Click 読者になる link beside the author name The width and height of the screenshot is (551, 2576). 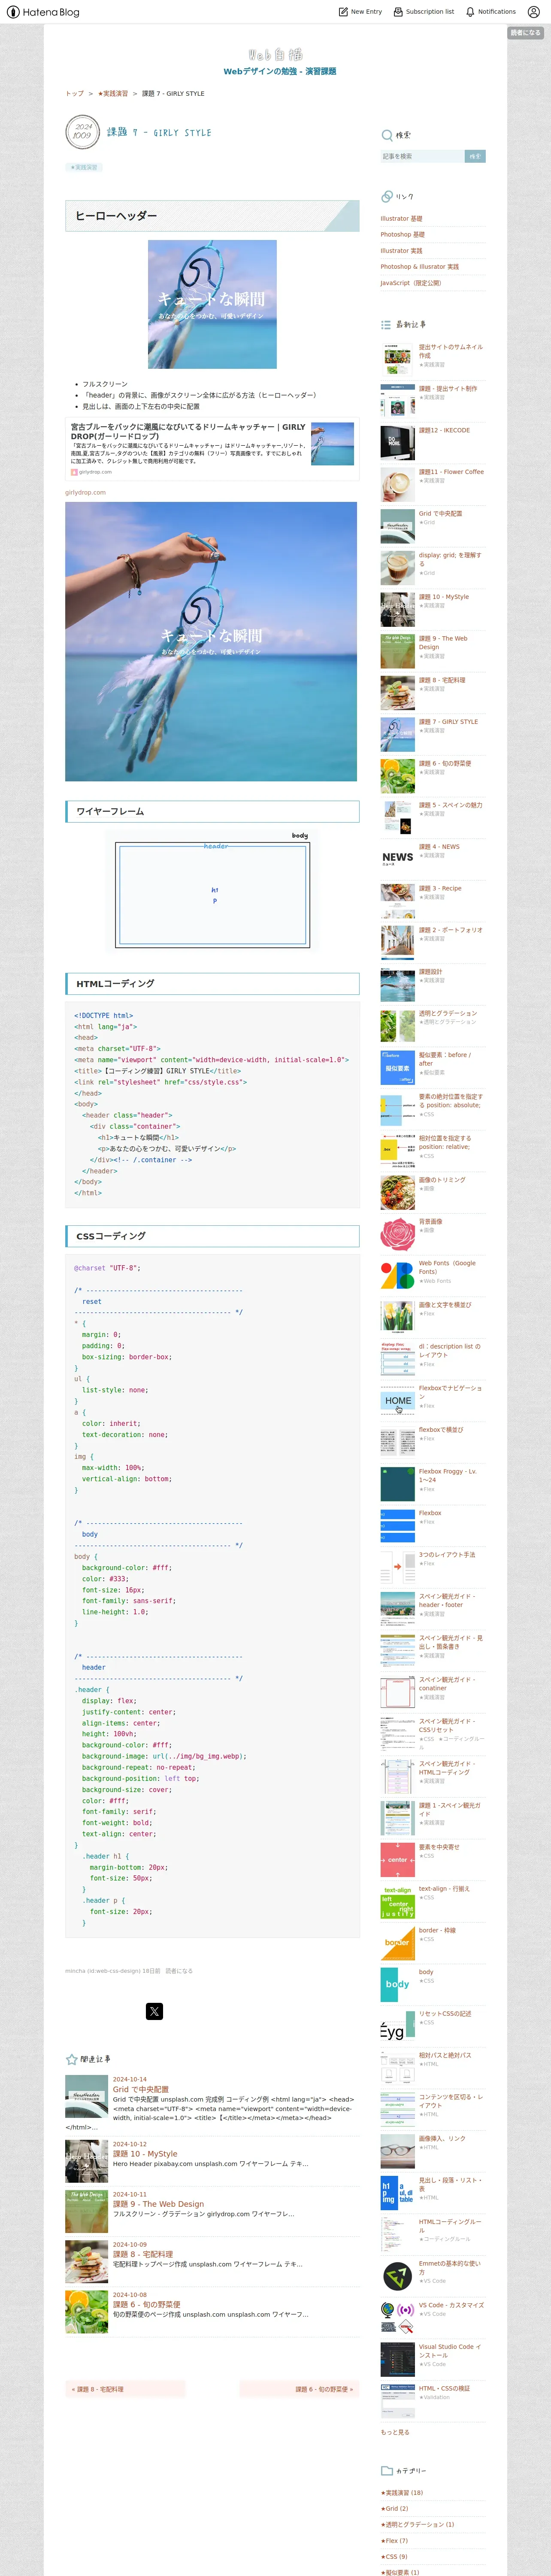click(179, 1970)
